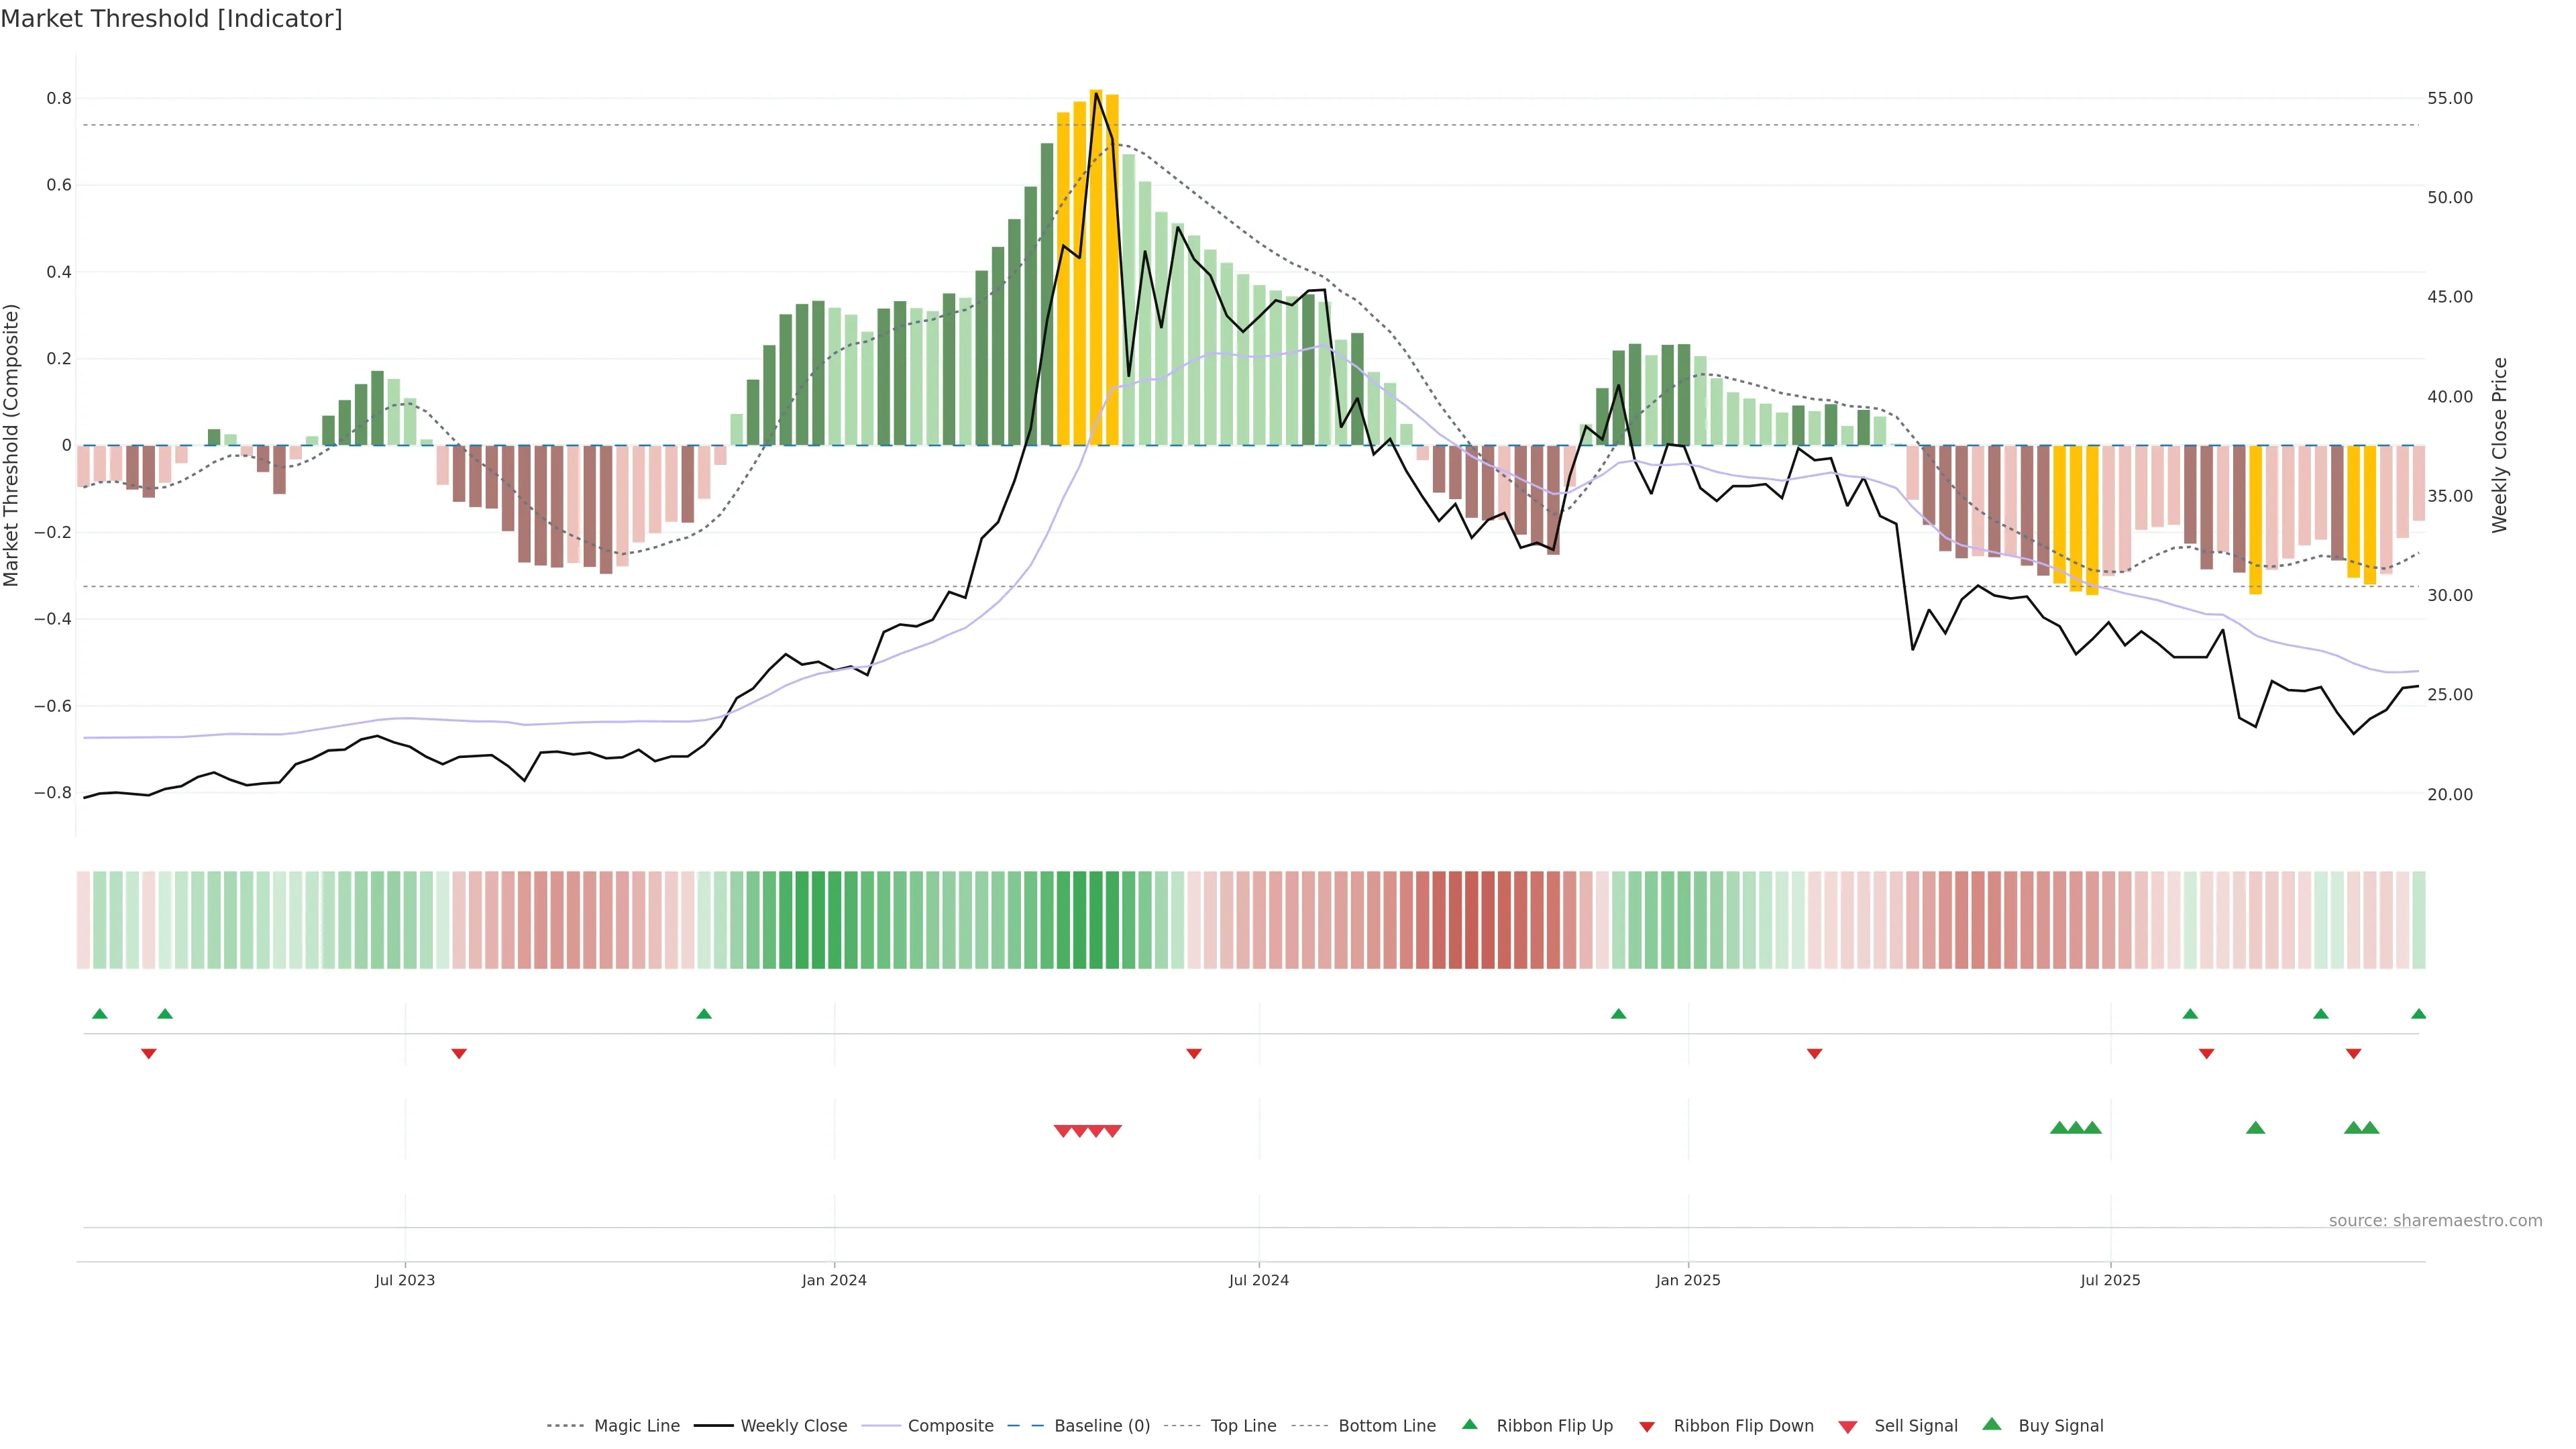Click the Jan 2024 x-axis label

(x=834, y=1280)
